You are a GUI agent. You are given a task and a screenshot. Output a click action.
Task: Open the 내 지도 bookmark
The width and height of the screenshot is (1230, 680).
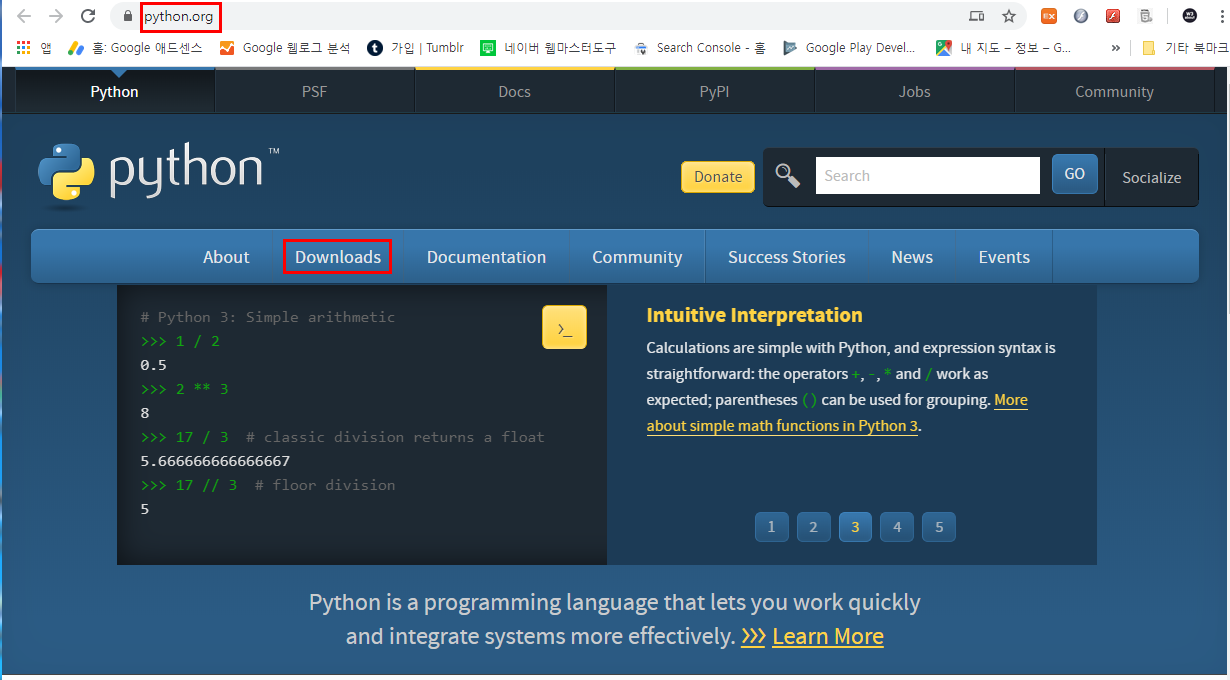[x=1003, y=47]
